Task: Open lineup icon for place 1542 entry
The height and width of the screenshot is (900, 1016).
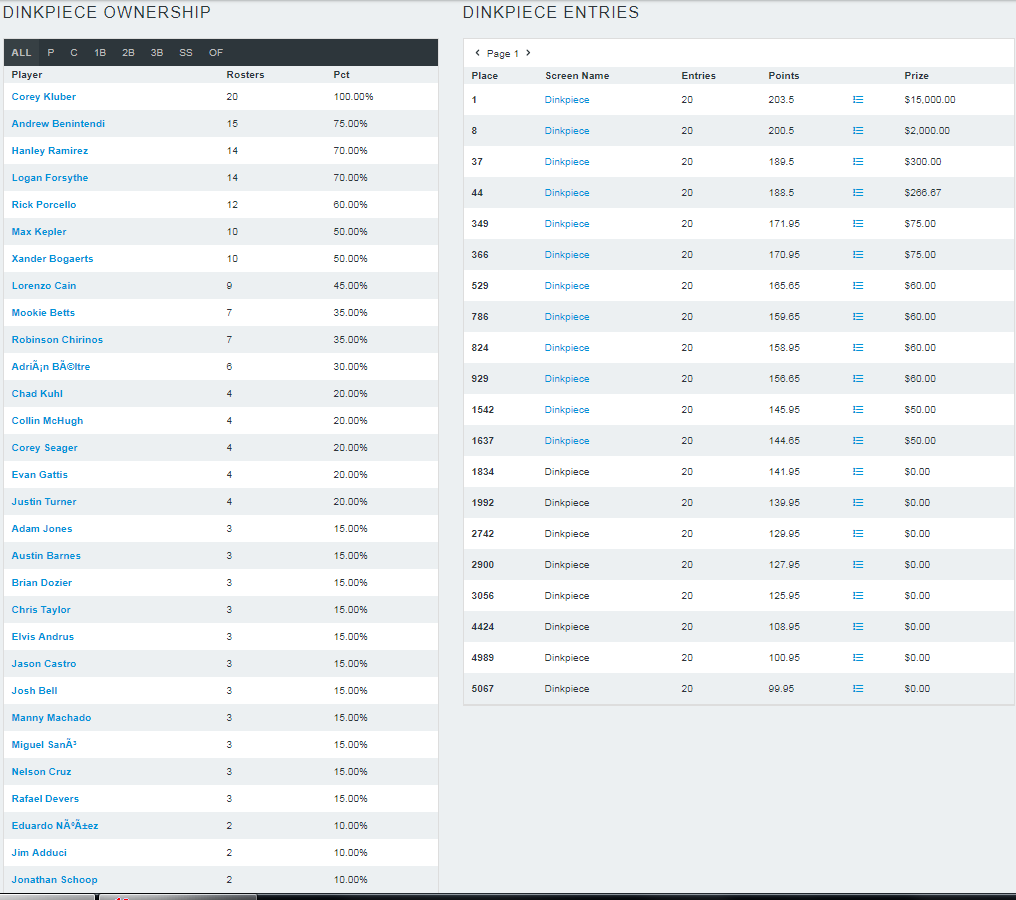Action: 858,410
